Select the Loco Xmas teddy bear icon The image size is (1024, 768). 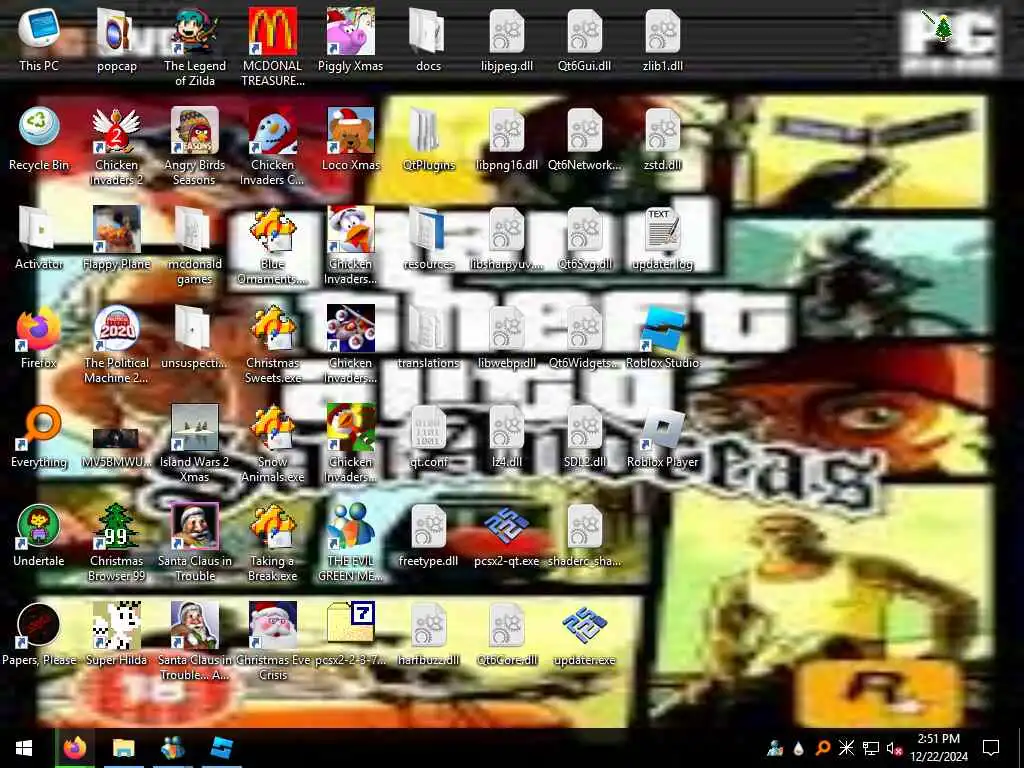coord(351,129)
